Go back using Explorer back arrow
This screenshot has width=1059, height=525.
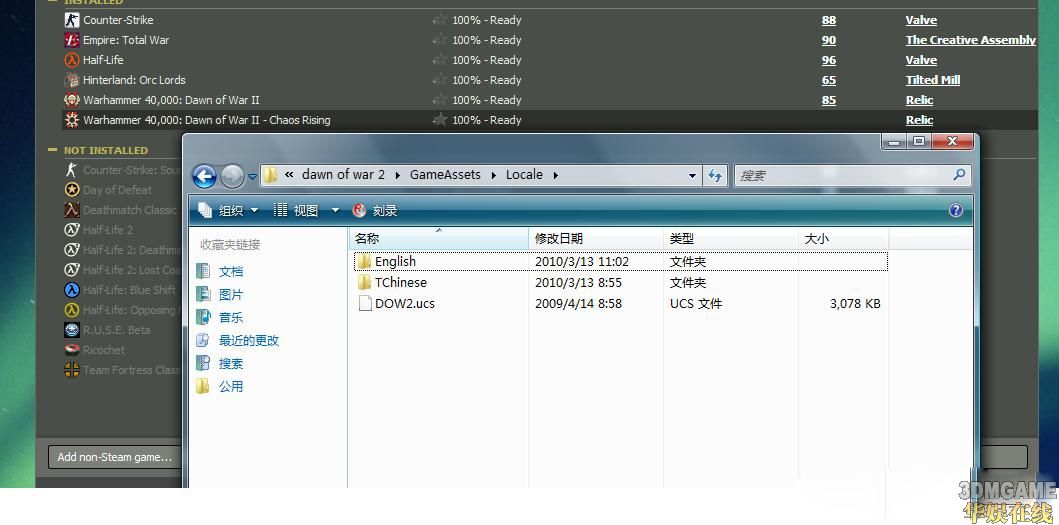coord(205,176)
